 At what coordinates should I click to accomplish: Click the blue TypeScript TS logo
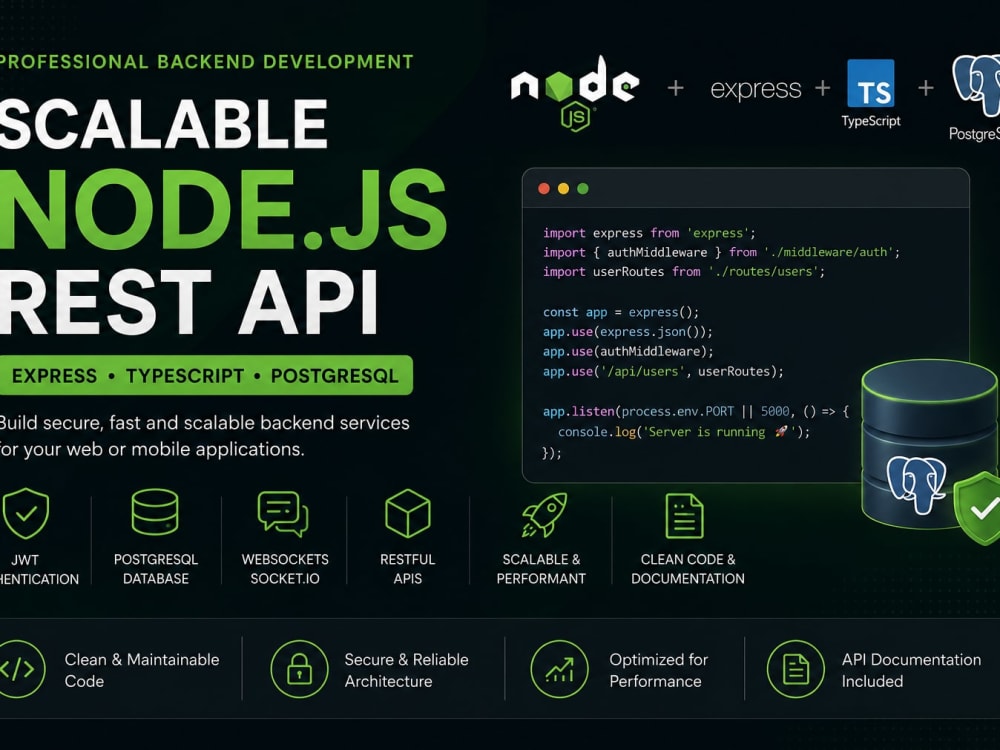point(871,84)
